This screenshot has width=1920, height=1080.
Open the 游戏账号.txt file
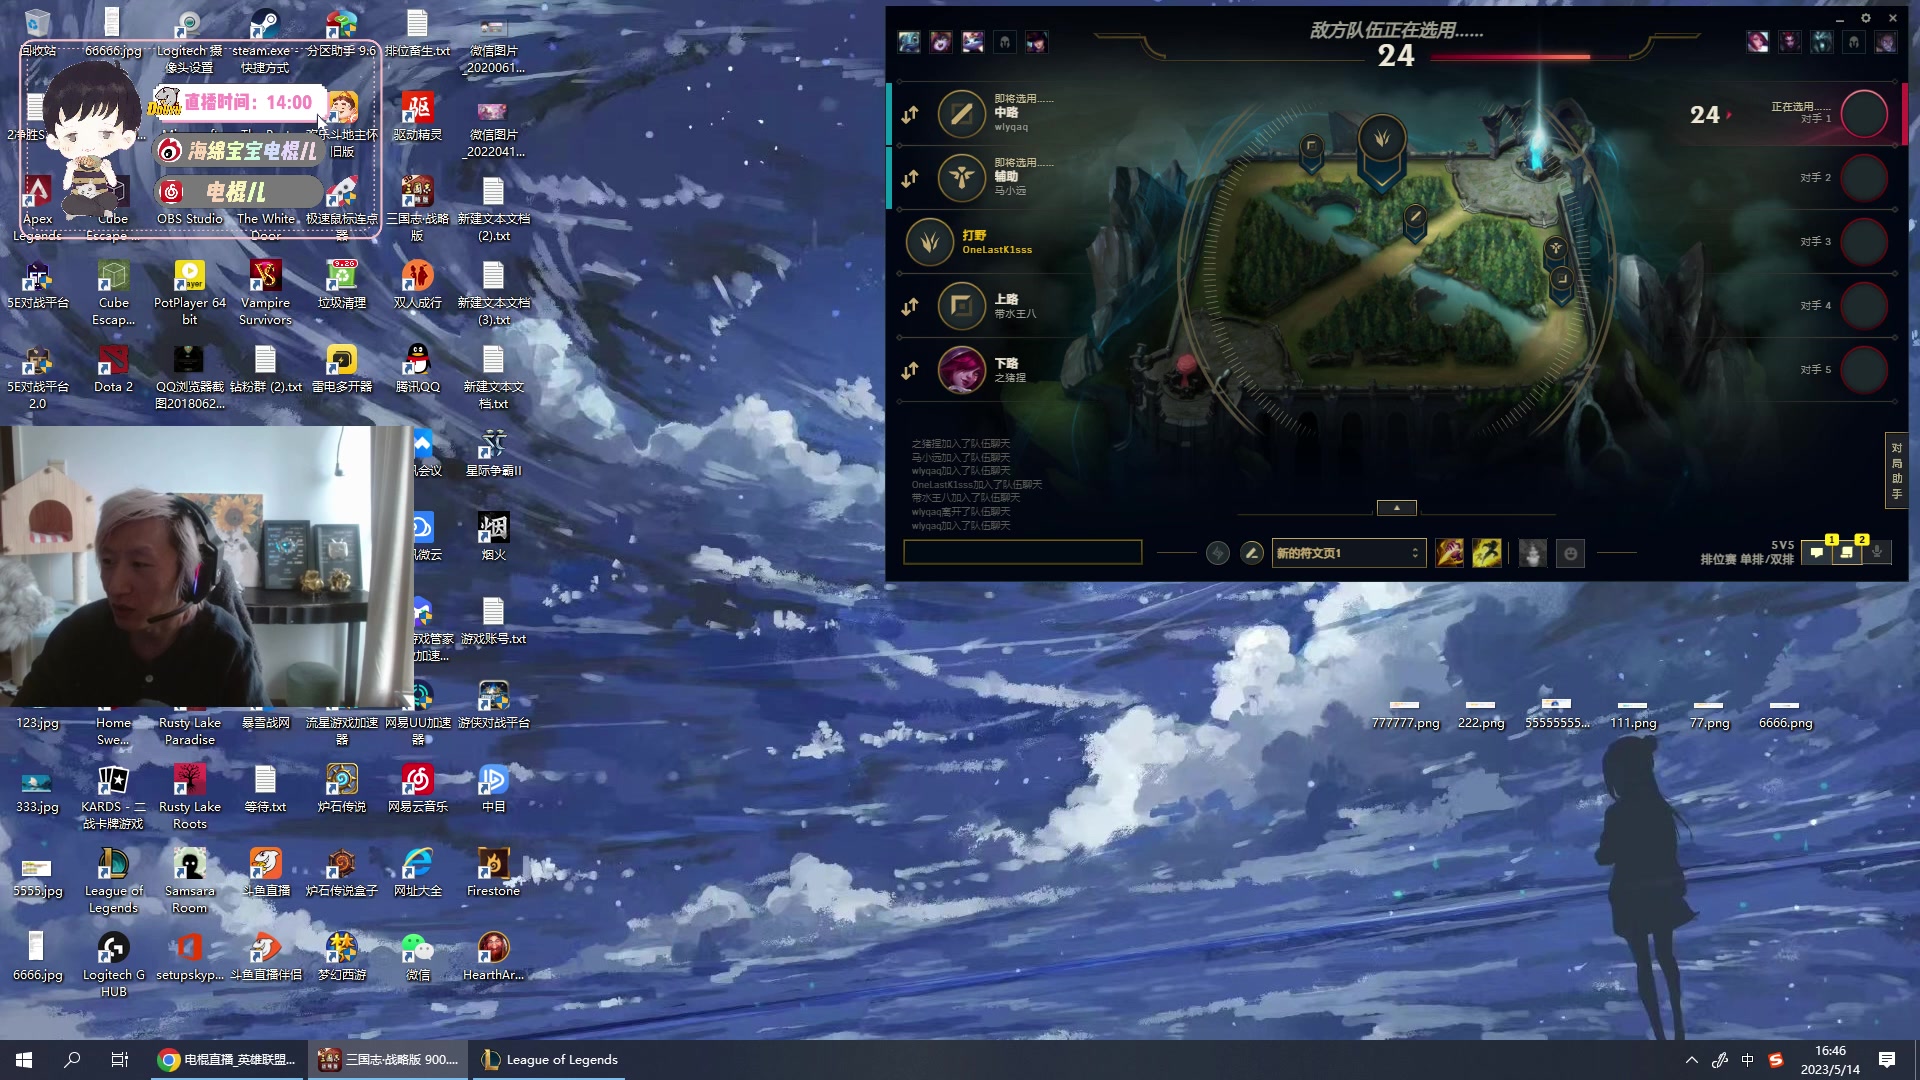(493, 621)
